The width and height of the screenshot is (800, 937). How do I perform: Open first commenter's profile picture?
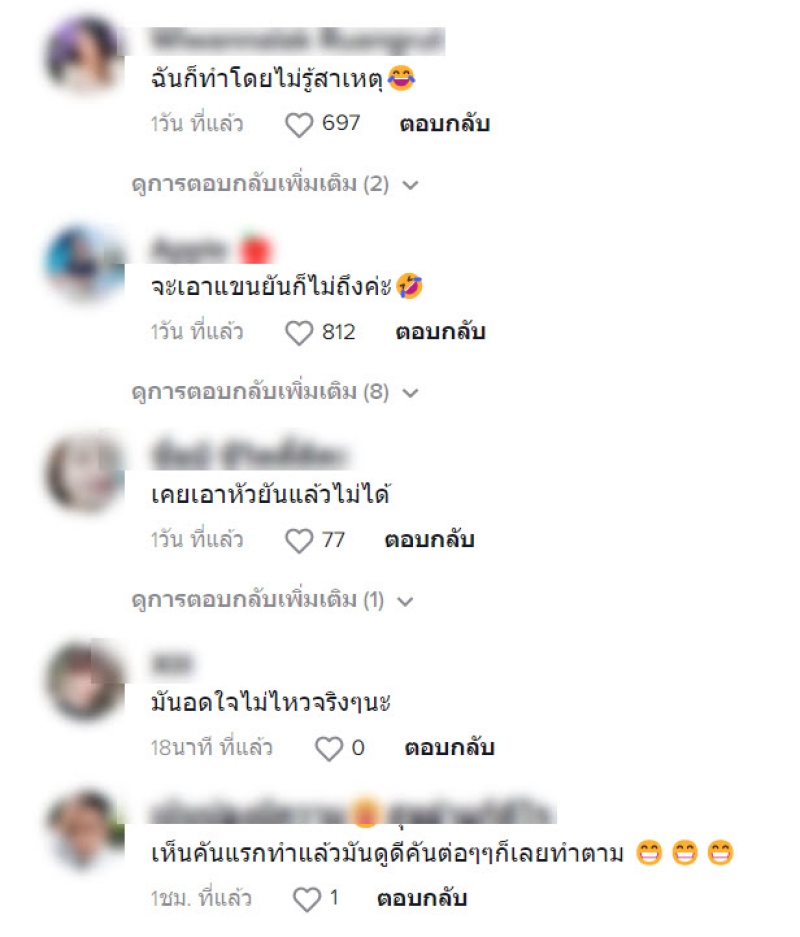[84, 56]
